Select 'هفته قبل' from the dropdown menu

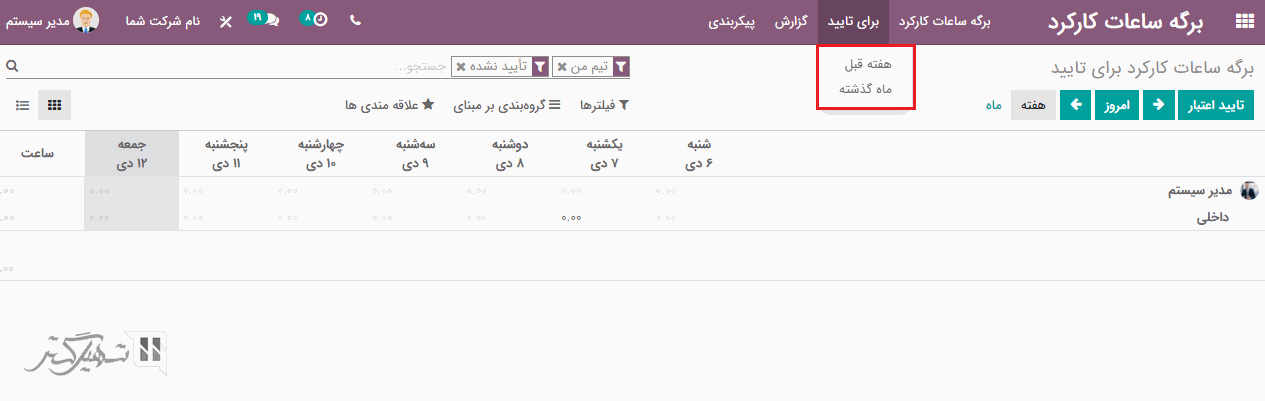tap(867, 64)
